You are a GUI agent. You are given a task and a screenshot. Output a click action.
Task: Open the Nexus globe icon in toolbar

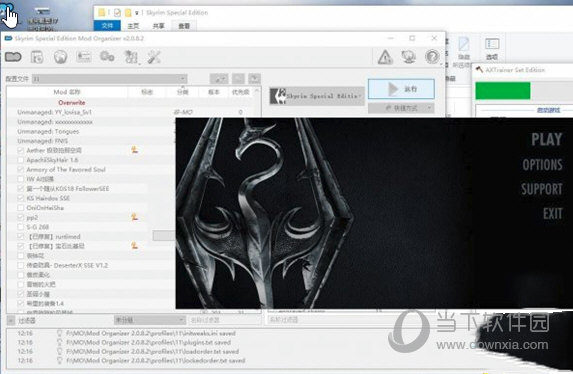[x=60, y=57]
